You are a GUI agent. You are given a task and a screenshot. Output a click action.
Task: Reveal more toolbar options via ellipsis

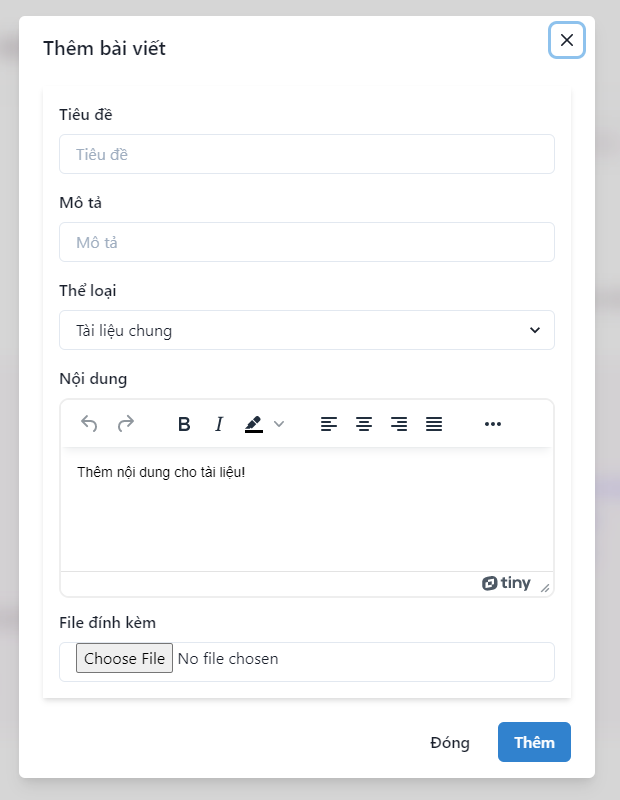[492, 424]
